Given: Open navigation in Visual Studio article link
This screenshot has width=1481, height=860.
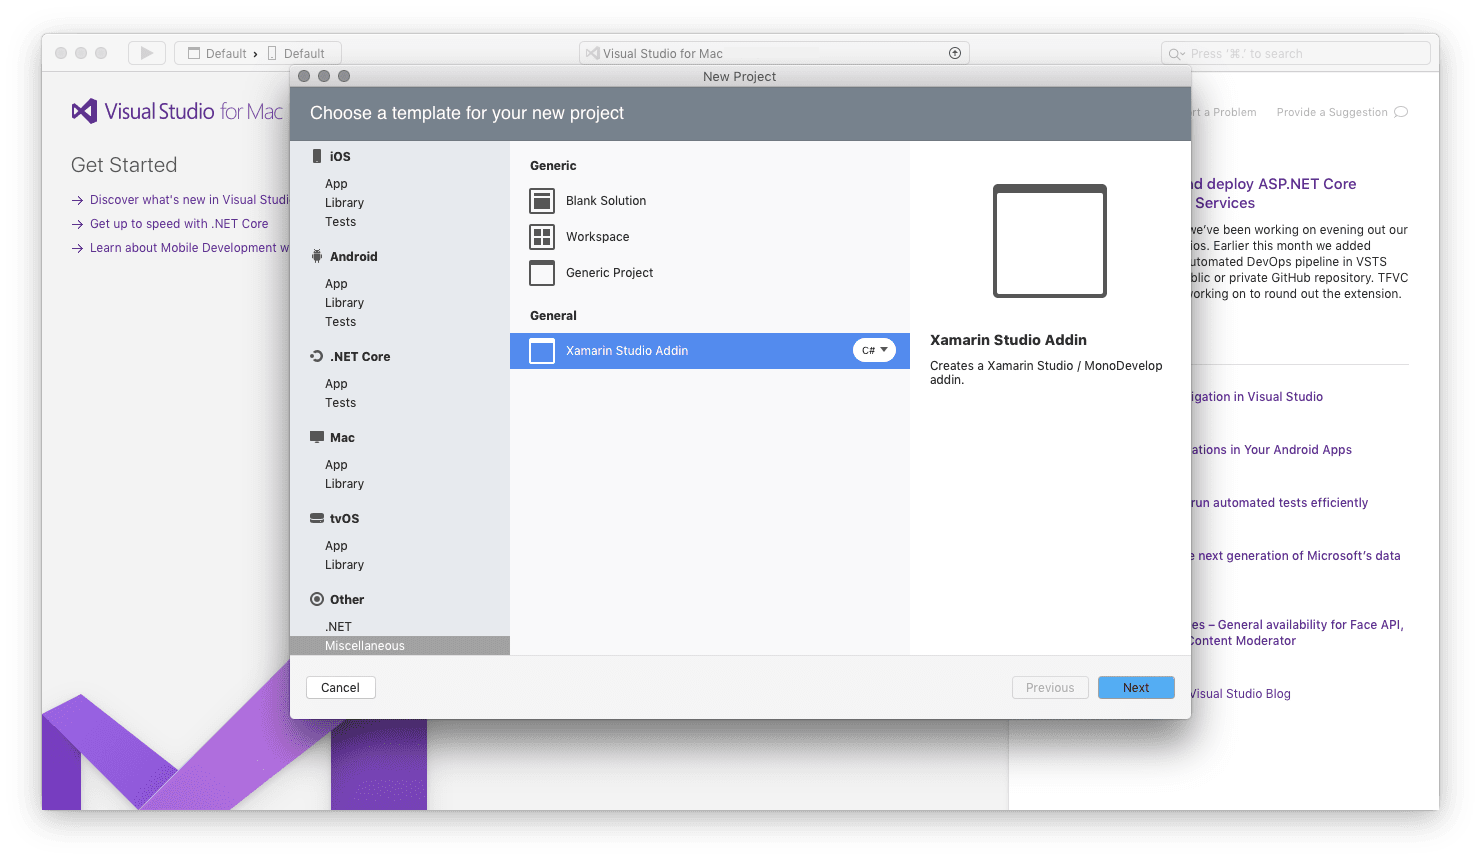Looking at the screenshot, I should click(x=1257, y=397).
